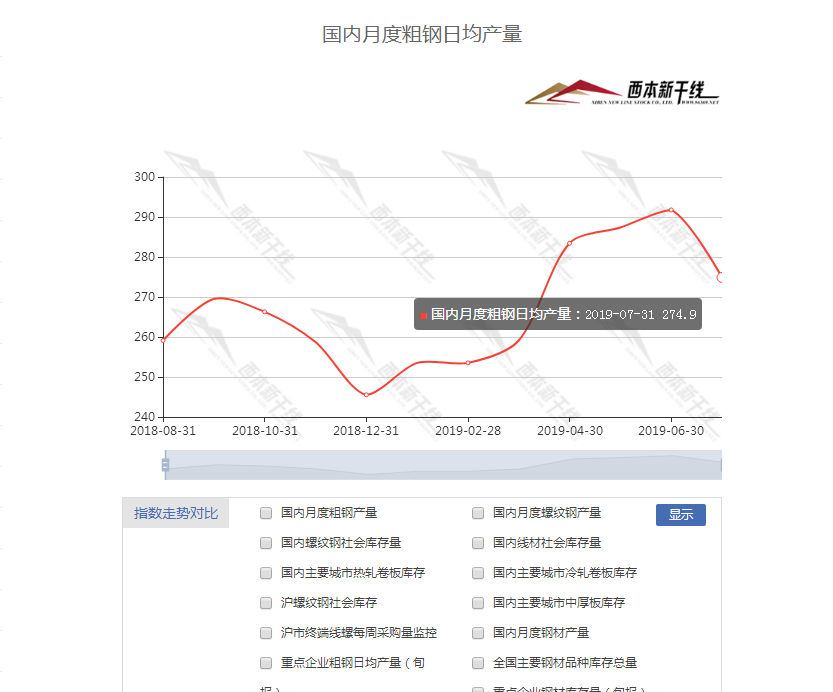The height and width of the screenshot is (692, 833).
Task: Enable the 国内月度螺纹钢产量 checkbox
Action: [478, 513]
